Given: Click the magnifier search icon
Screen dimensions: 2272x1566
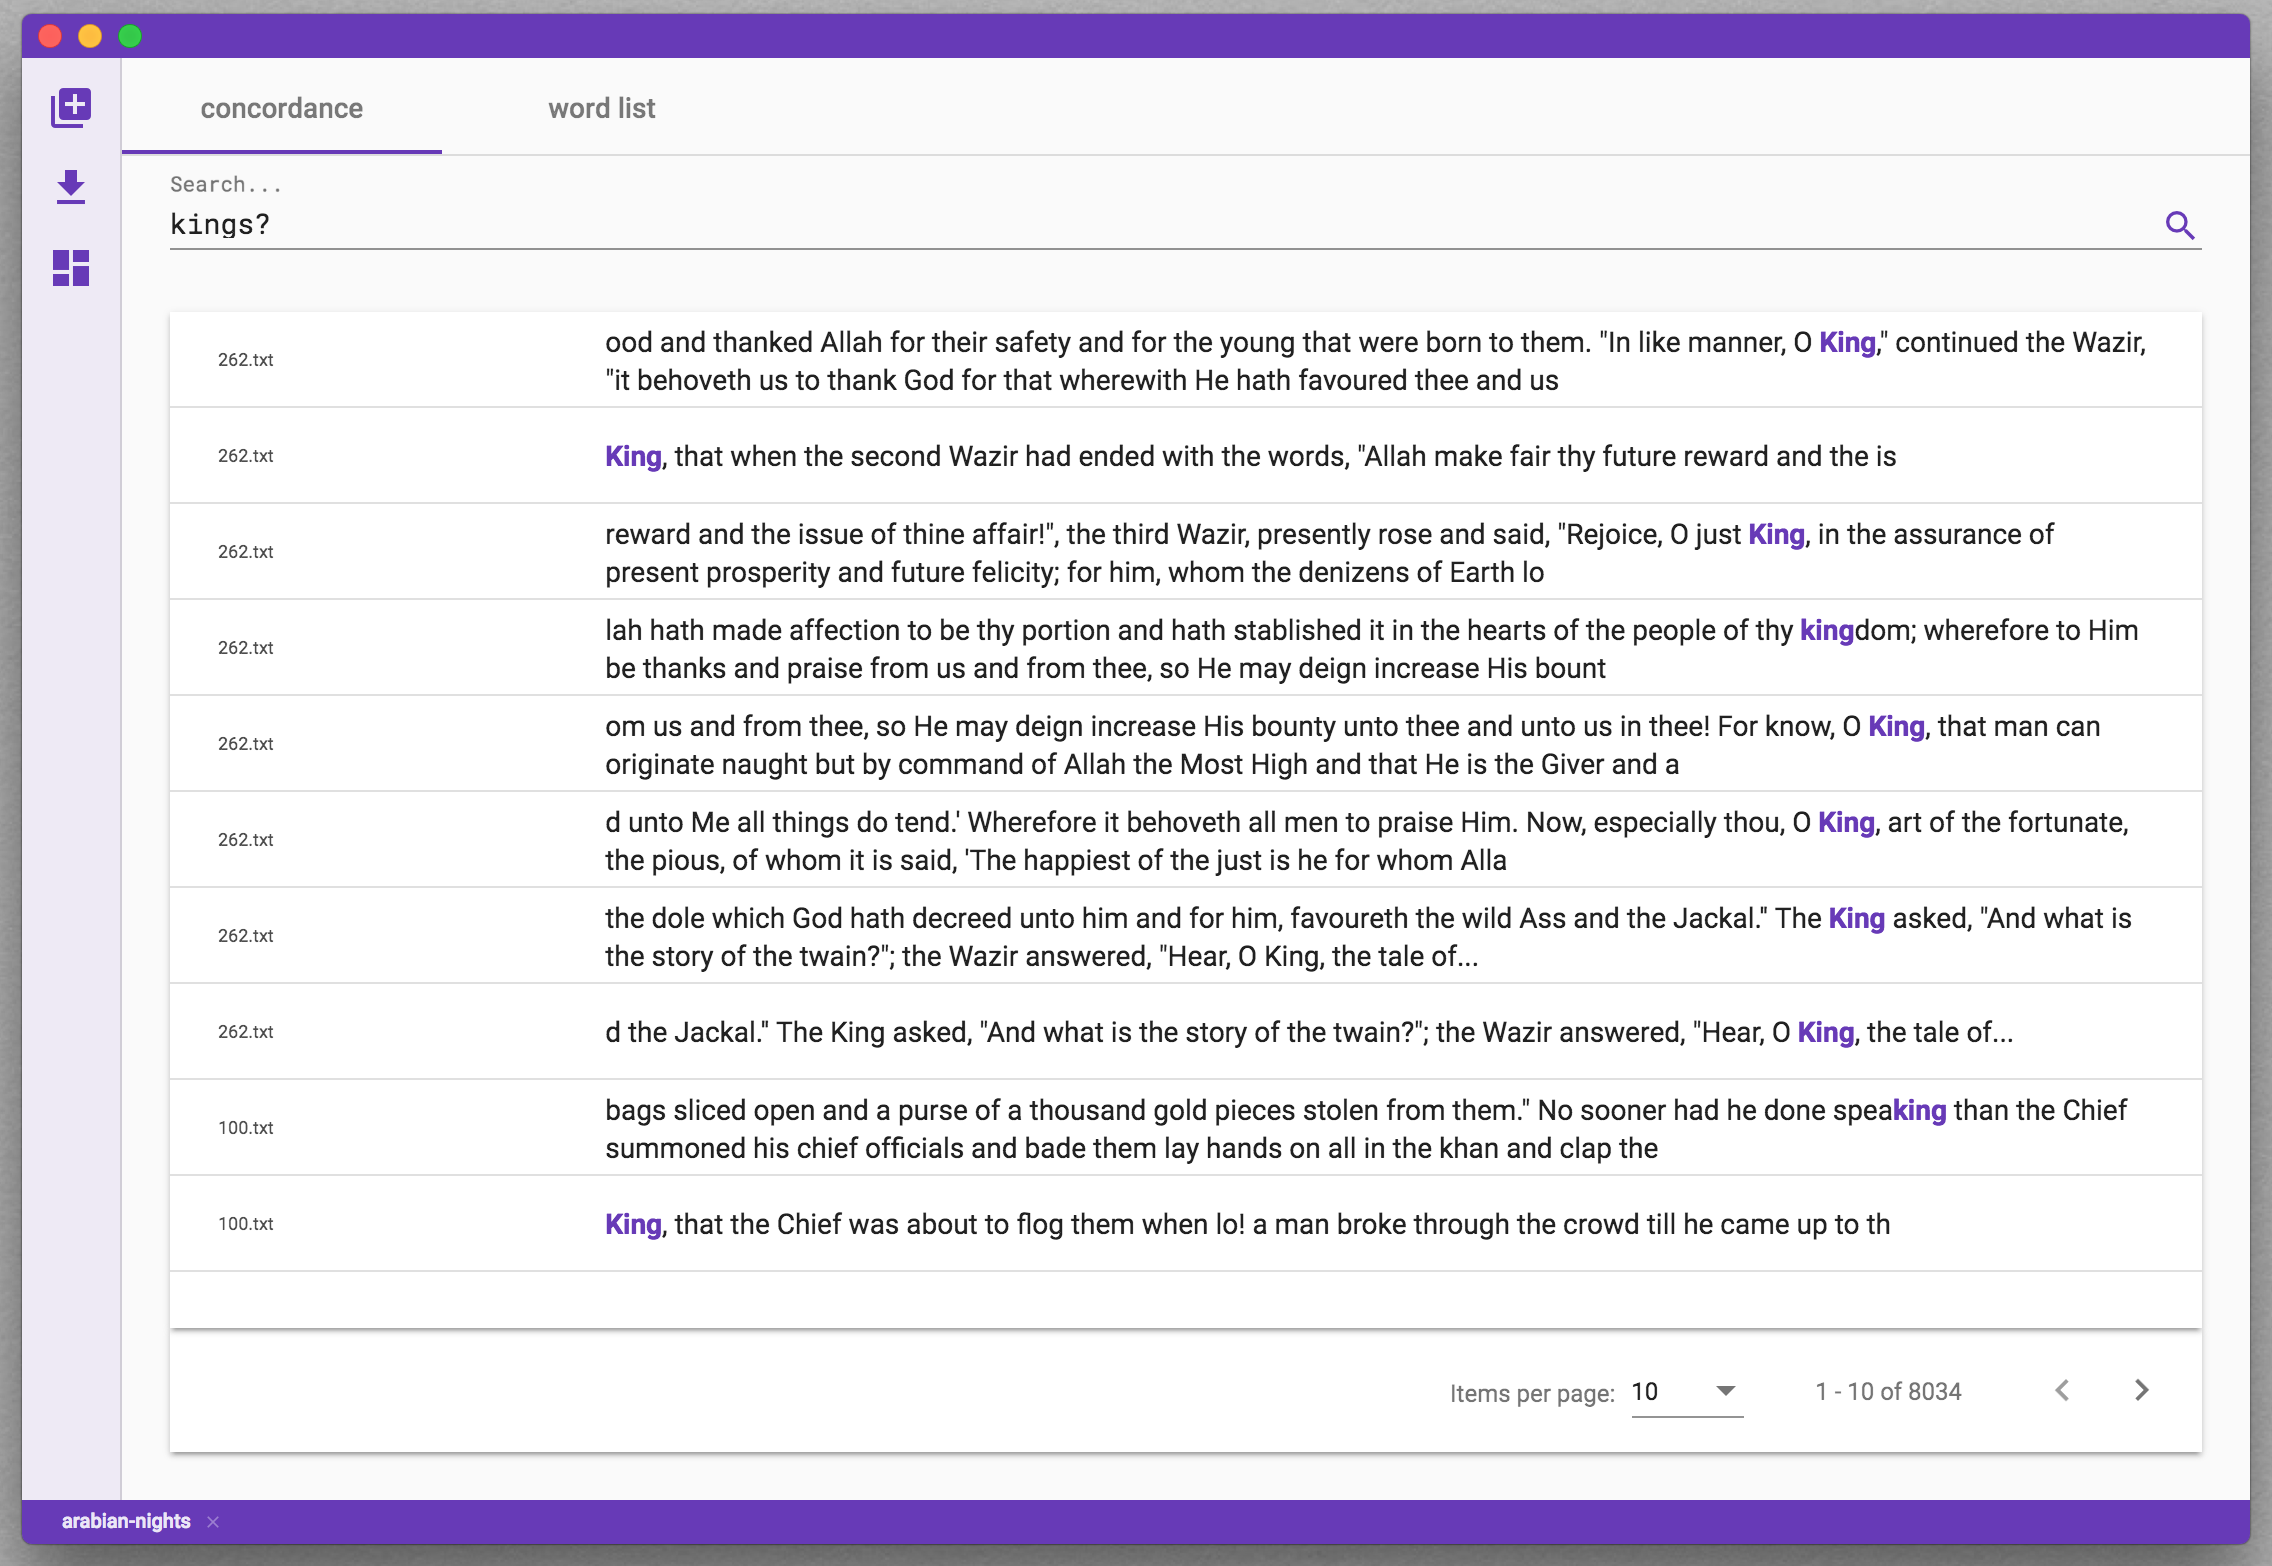Looking at the screenshot, I should (2179, 225).
